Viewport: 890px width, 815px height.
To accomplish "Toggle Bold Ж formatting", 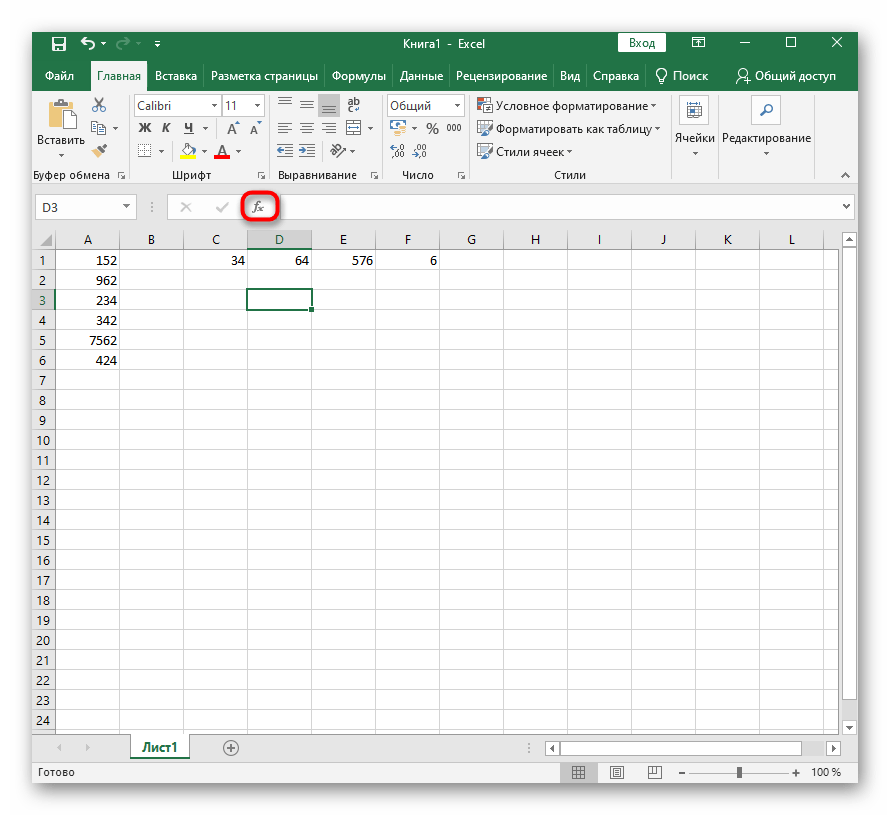I will 145,128.
